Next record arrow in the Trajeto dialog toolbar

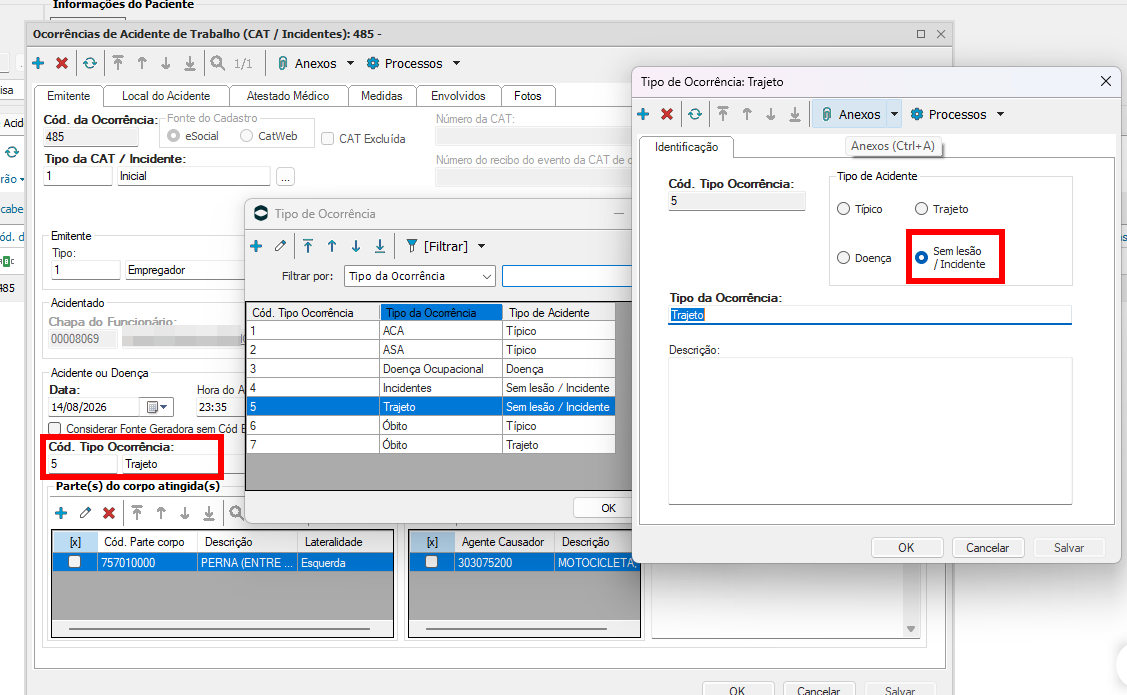point(771,114)
